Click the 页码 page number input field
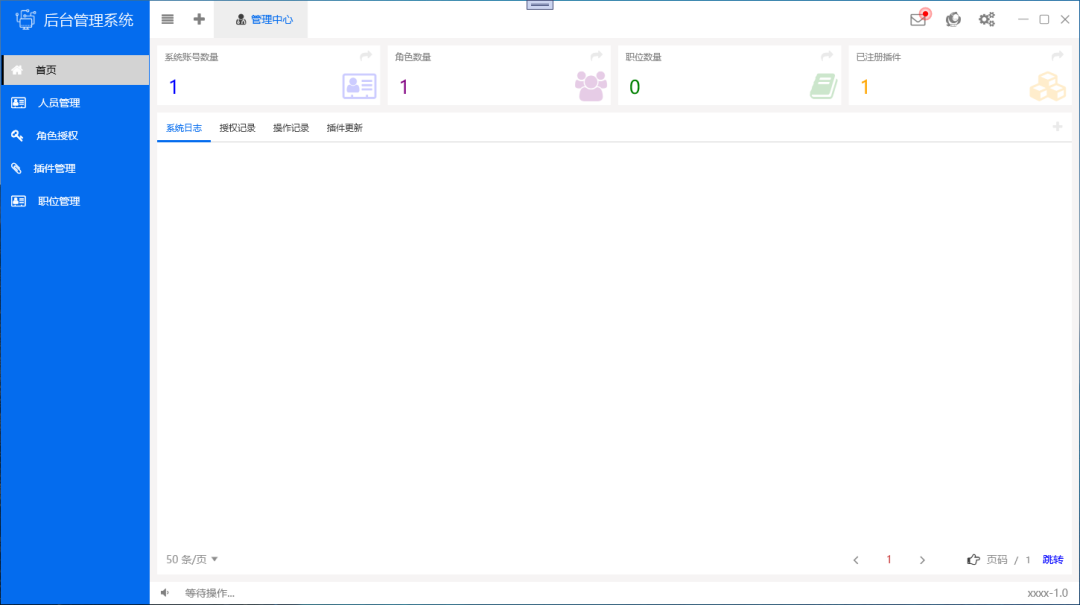 click(x=1000, y=560)
